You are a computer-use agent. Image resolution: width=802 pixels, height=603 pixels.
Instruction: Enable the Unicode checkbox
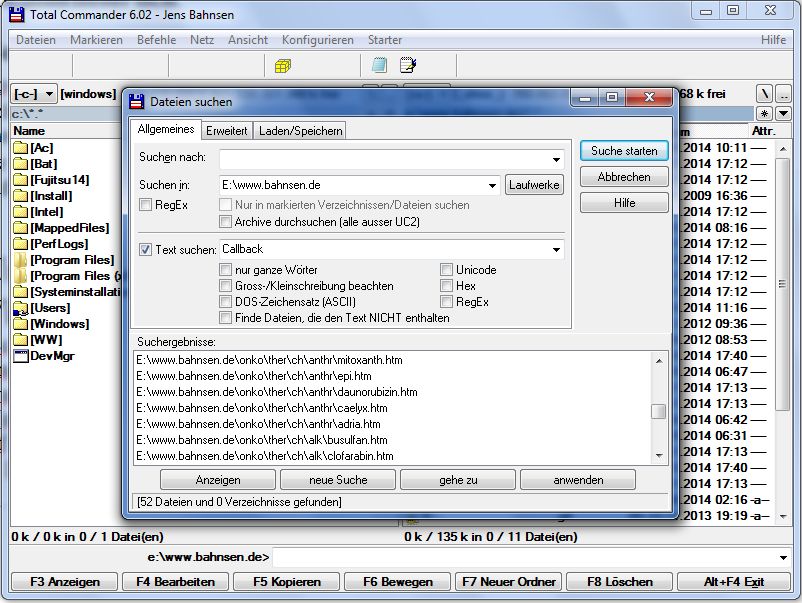447,270
